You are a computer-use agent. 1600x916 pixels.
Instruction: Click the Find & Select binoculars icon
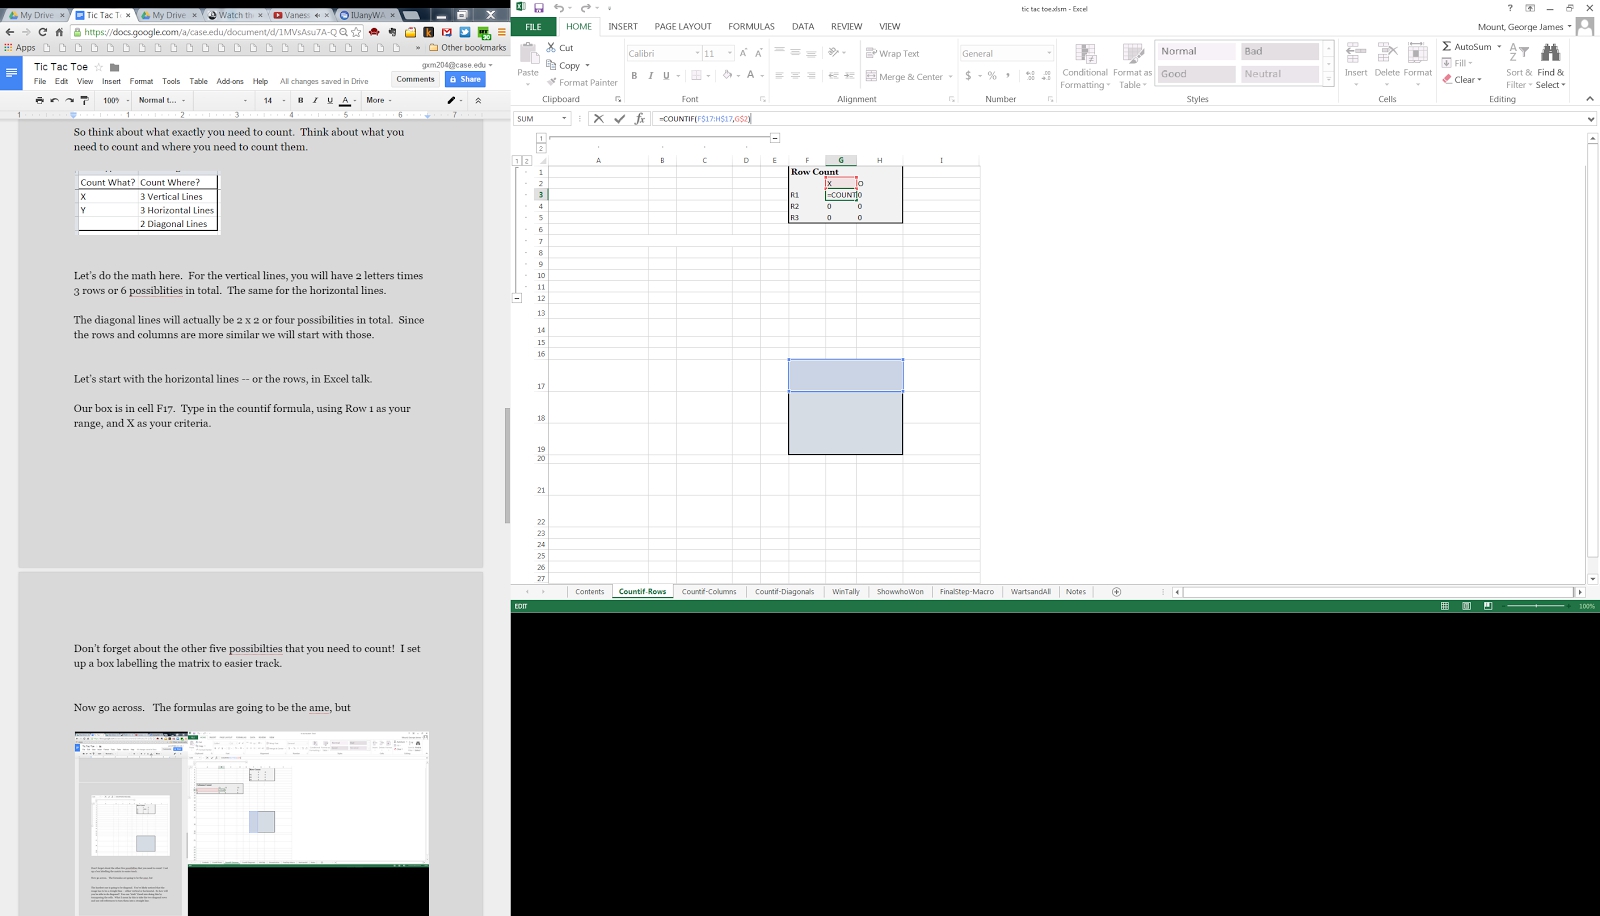point(1550,54)
